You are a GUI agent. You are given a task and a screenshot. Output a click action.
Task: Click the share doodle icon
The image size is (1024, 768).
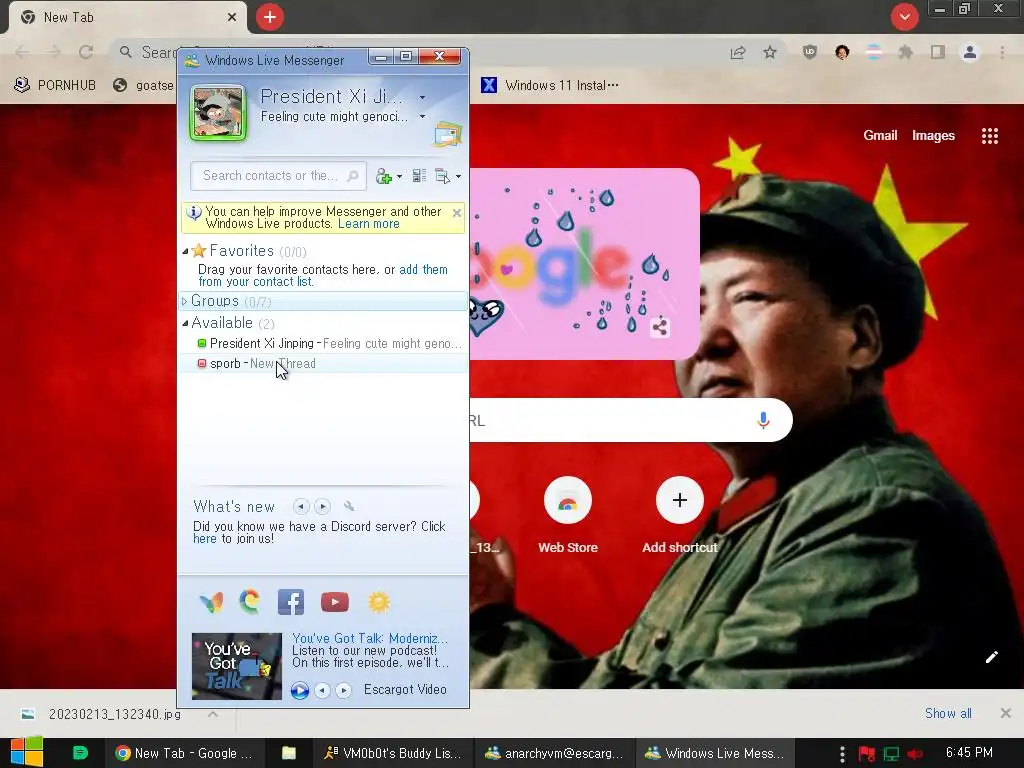pos(660,327)
